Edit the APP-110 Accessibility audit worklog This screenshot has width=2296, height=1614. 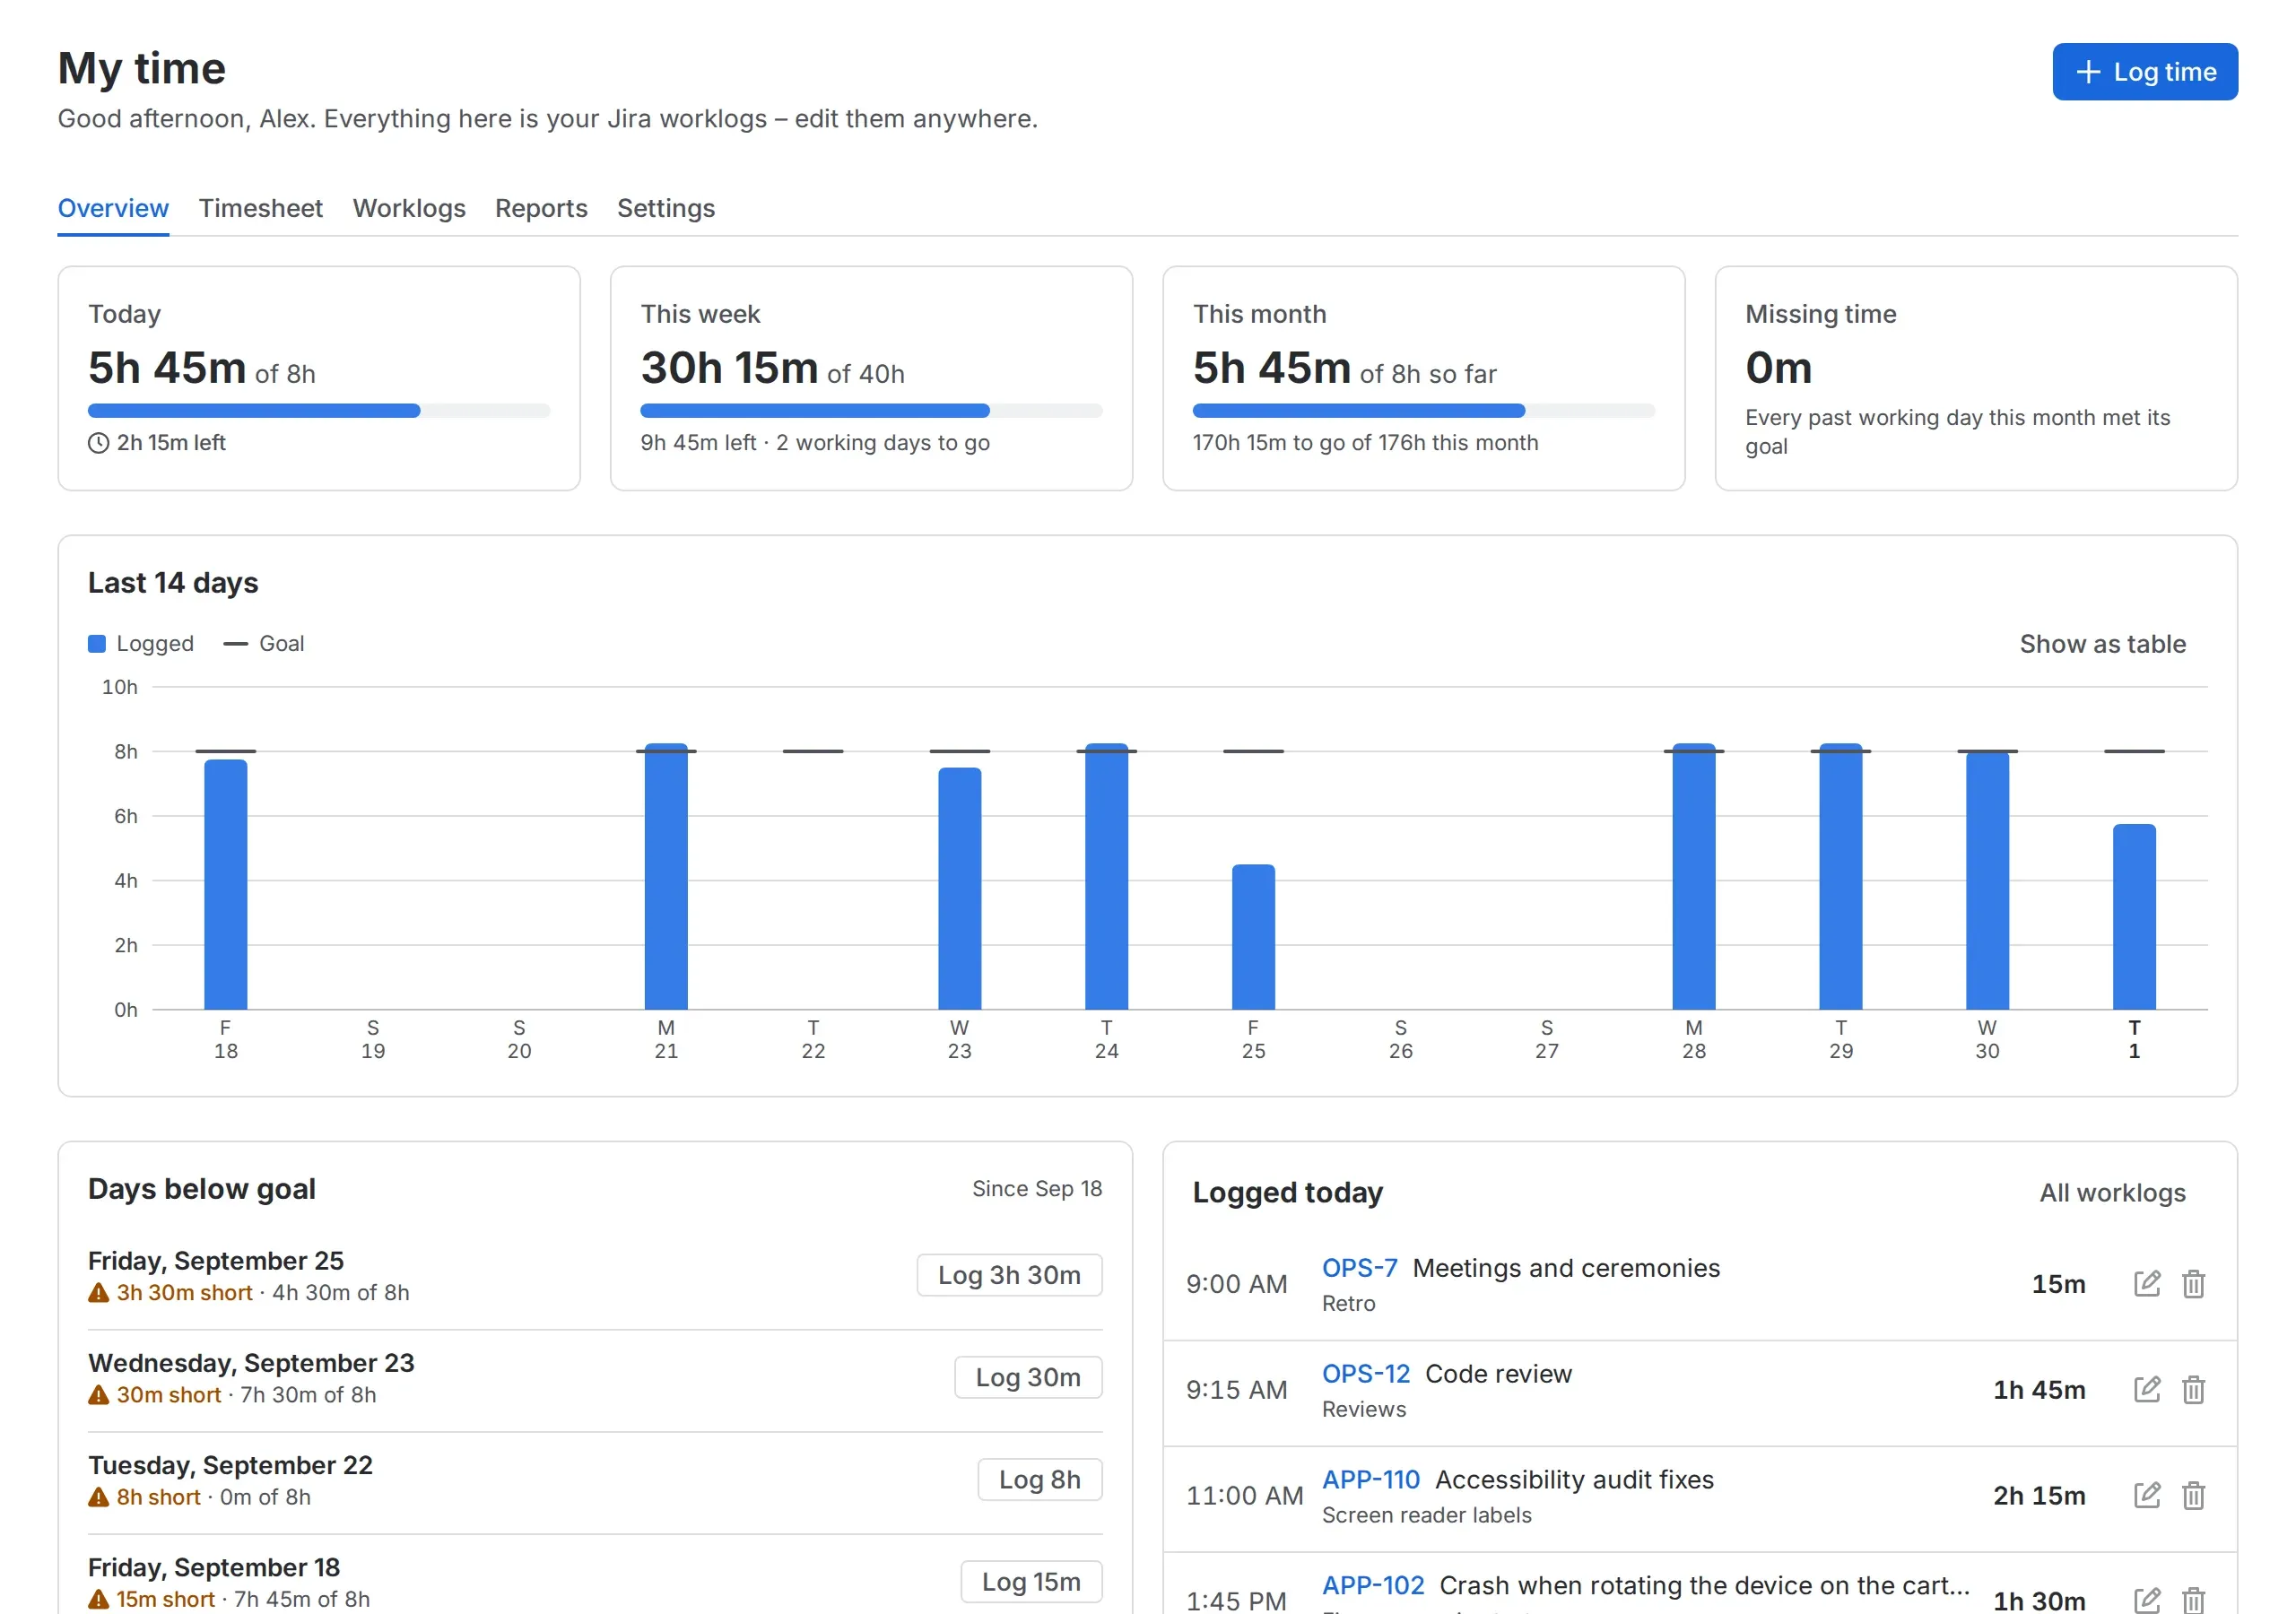coord(2147,1496)
